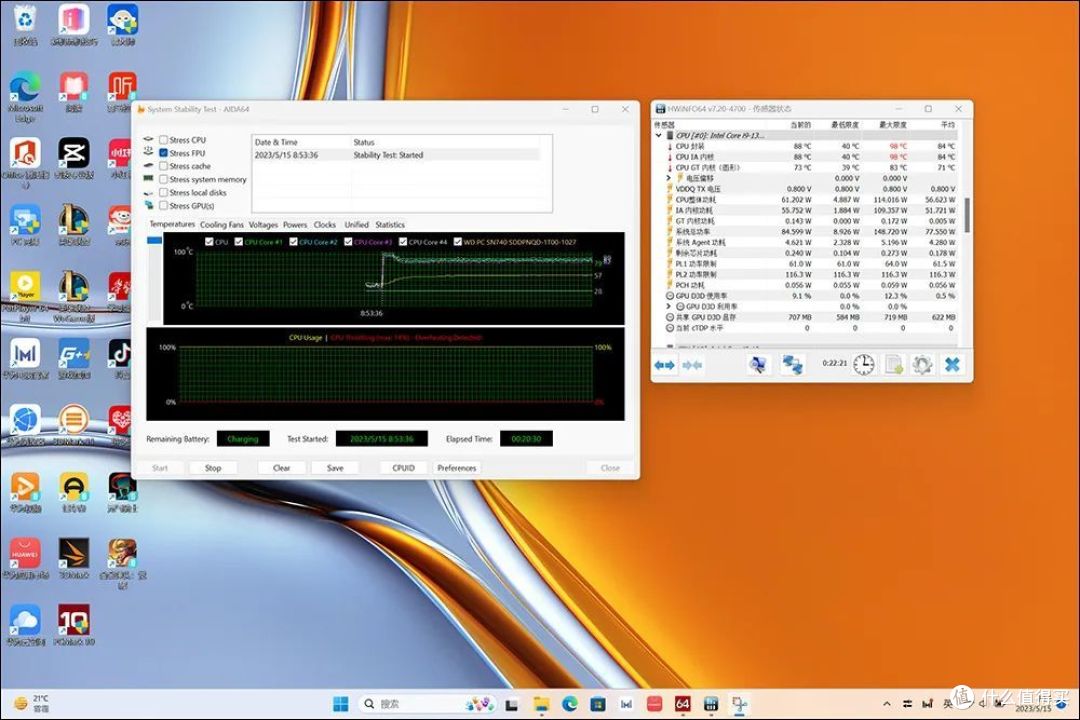
Task: Switch to Powers tab
Action: (x=295, y=225)
